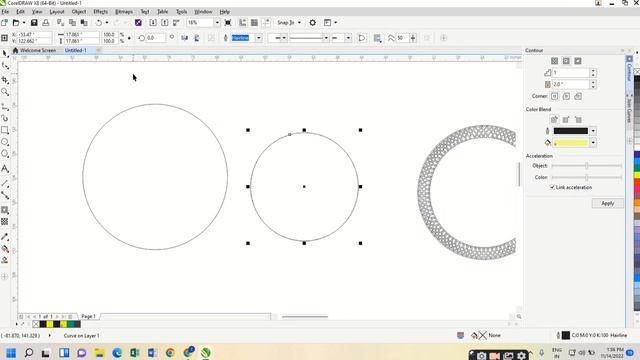Image resolution: width=640 pixels, height=360 pixels.
Task: Select the Pick tool in toolbox
Action: pyautogui.click(x=5, y=53)
